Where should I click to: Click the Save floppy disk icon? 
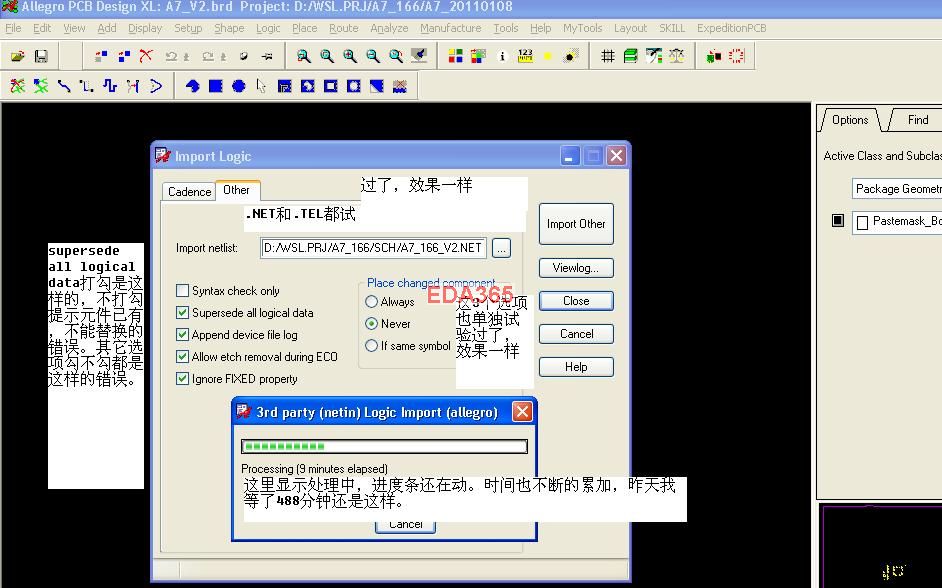41,56
